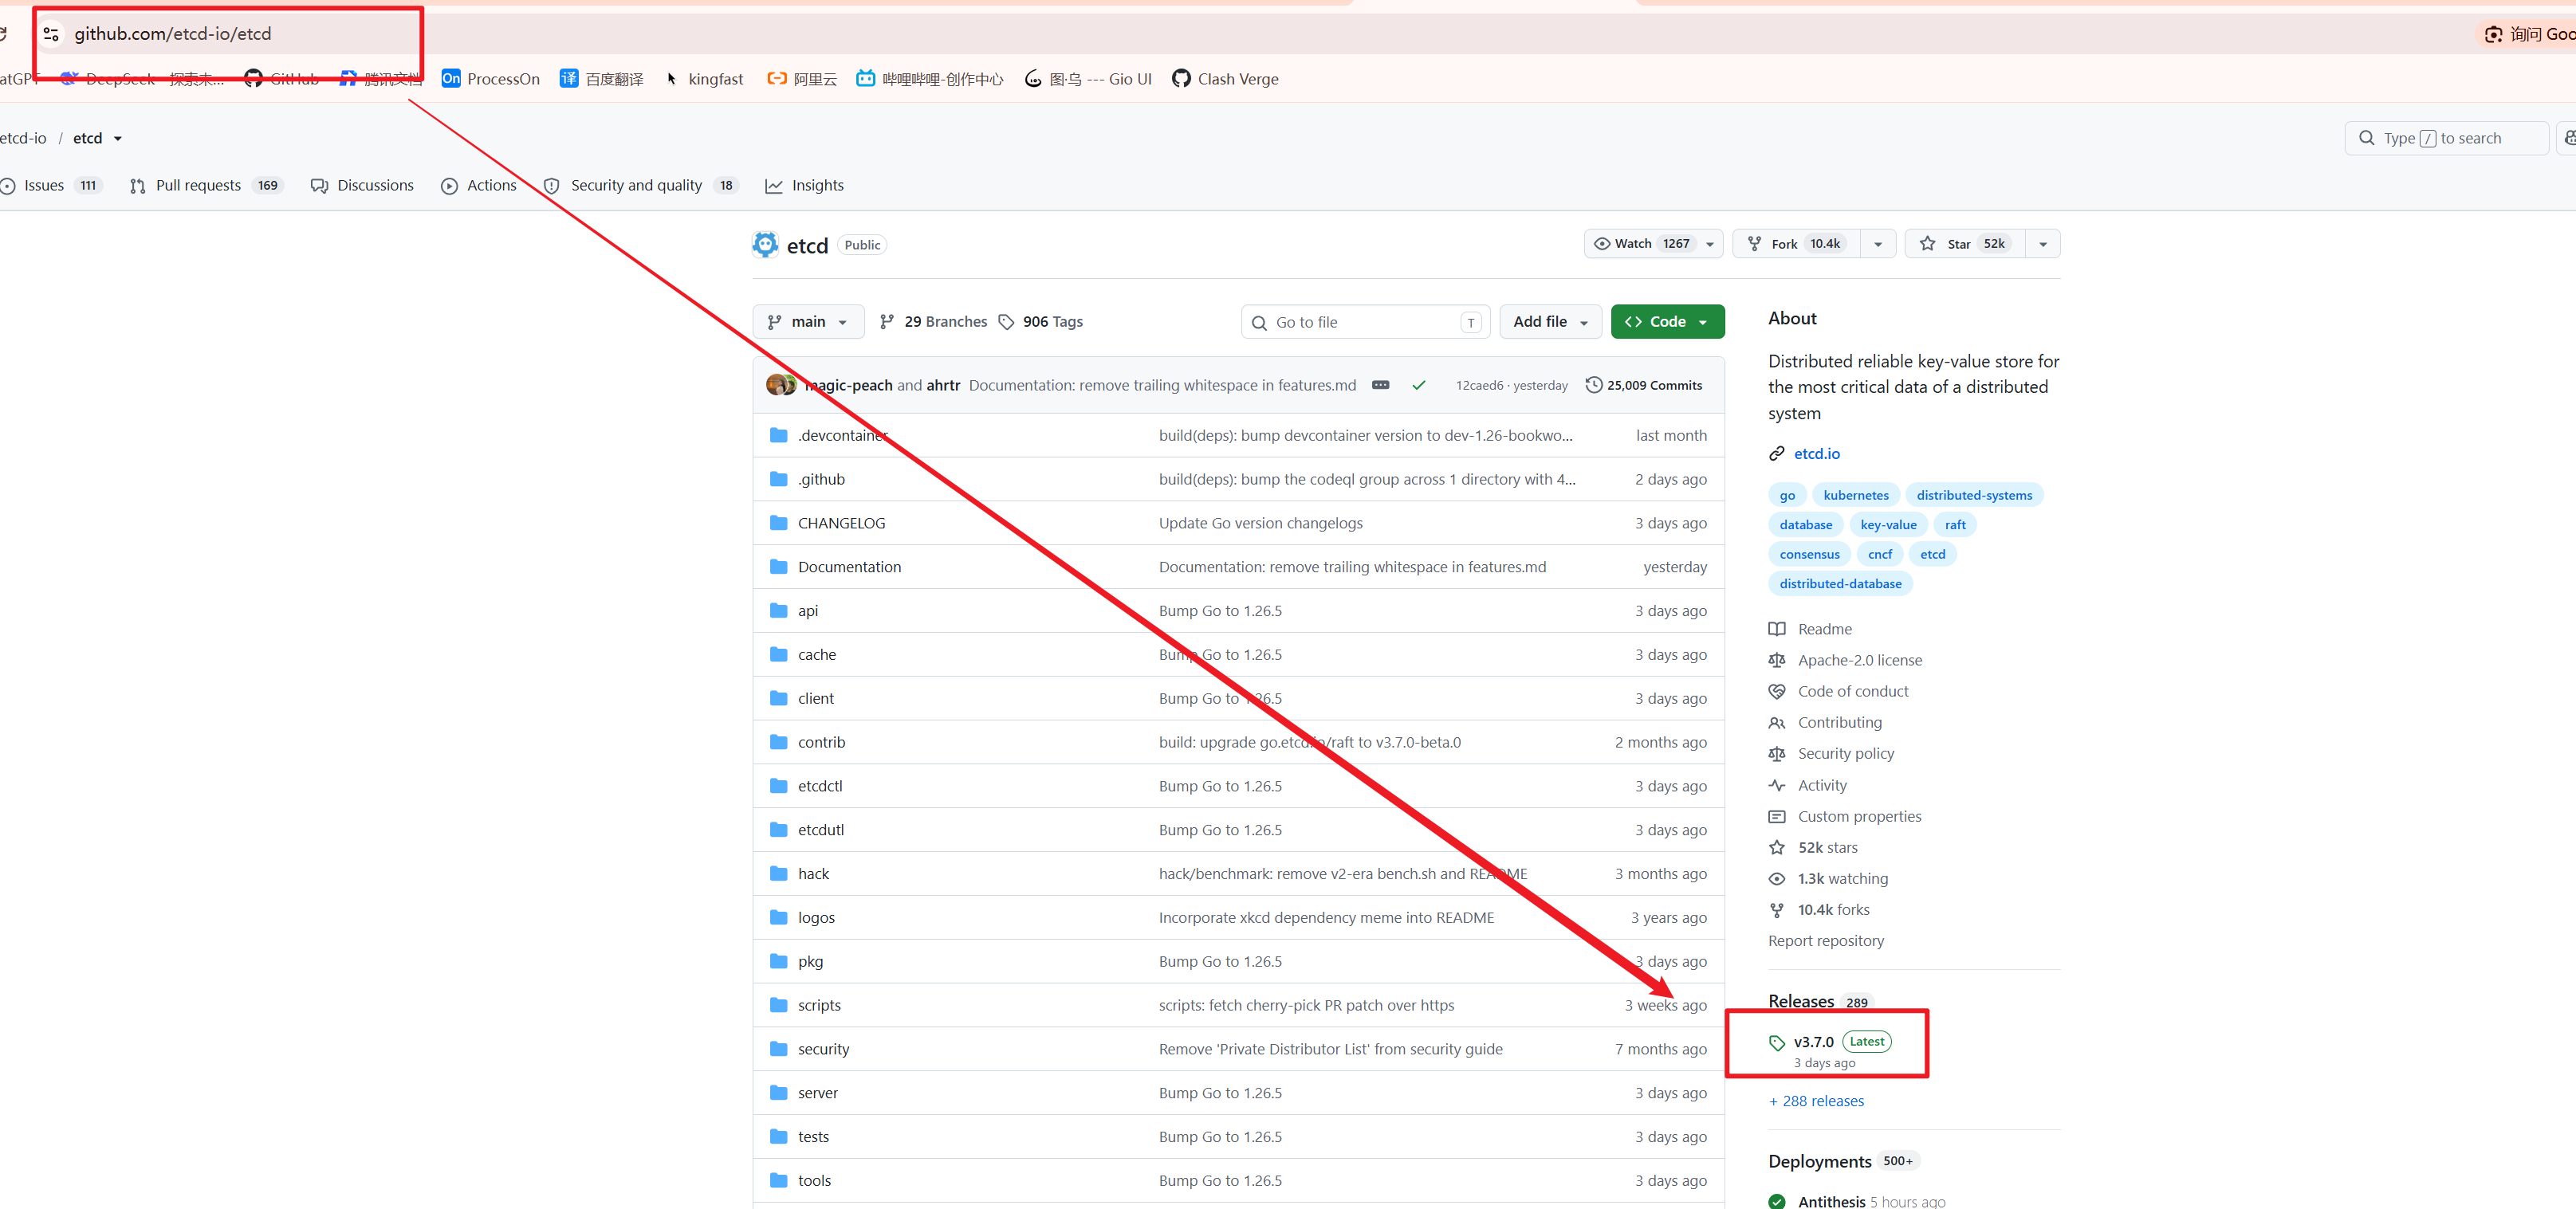
Task: Open the Readme link in About
Action: (1824, 629)
